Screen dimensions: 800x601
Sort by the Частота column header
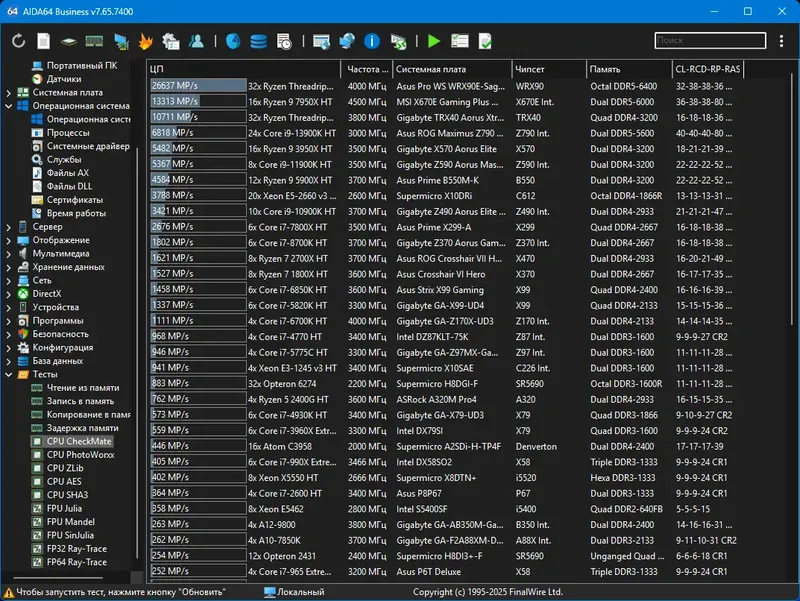(x=367, y=69)
